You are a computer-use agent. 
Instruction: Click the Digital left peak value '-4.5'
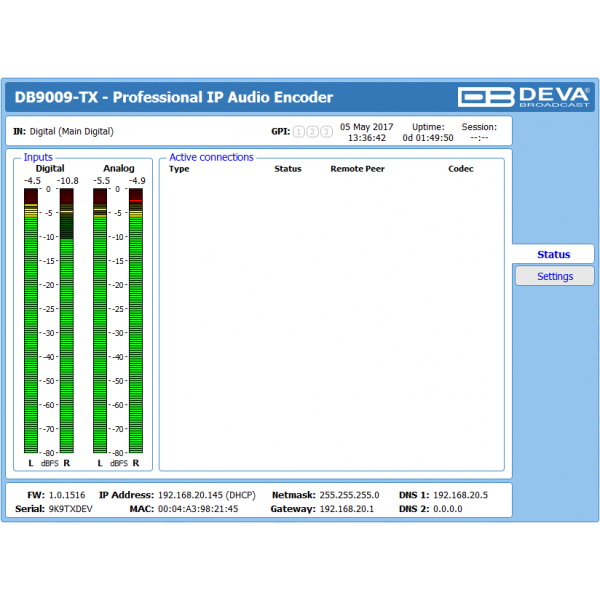tap(32, 181)
